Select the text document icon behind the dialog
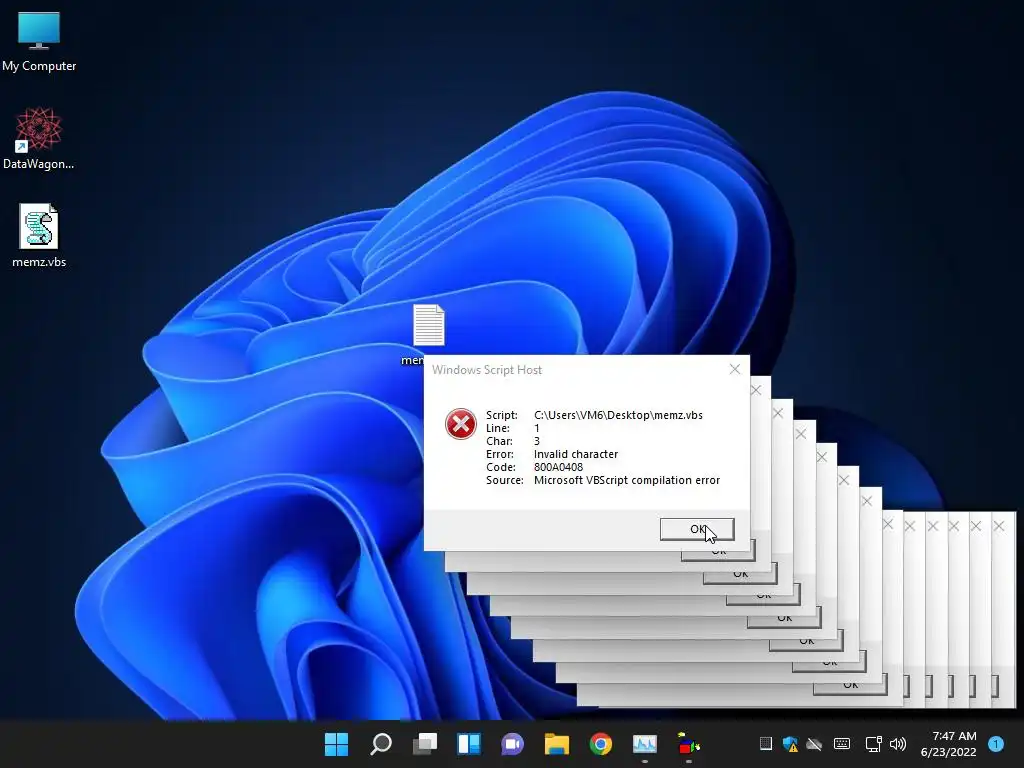Screen dimensions: 1024x768 click(x=428, y=325)
